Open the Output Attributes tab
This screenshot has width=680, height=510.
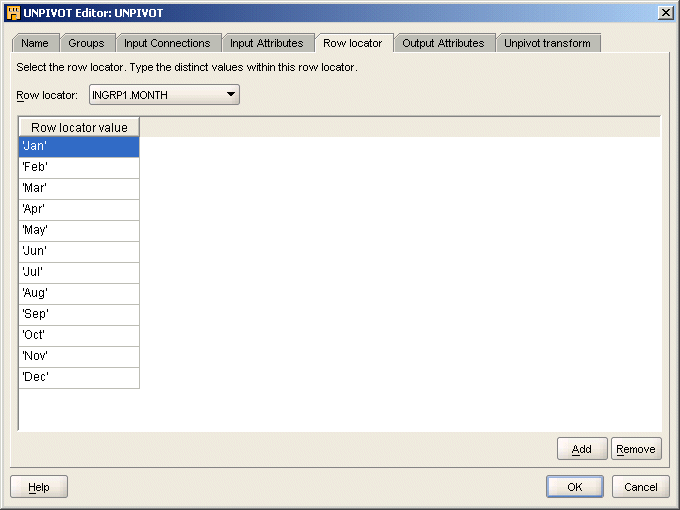[x=443, y=43]
